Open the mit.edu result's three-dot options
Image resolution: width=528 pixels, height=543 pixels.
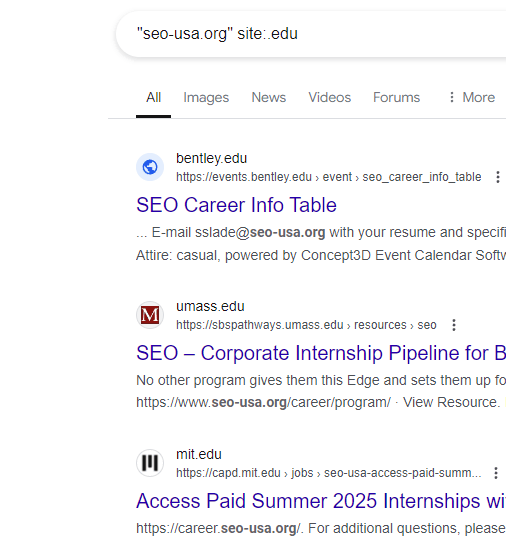click(496, 473)
